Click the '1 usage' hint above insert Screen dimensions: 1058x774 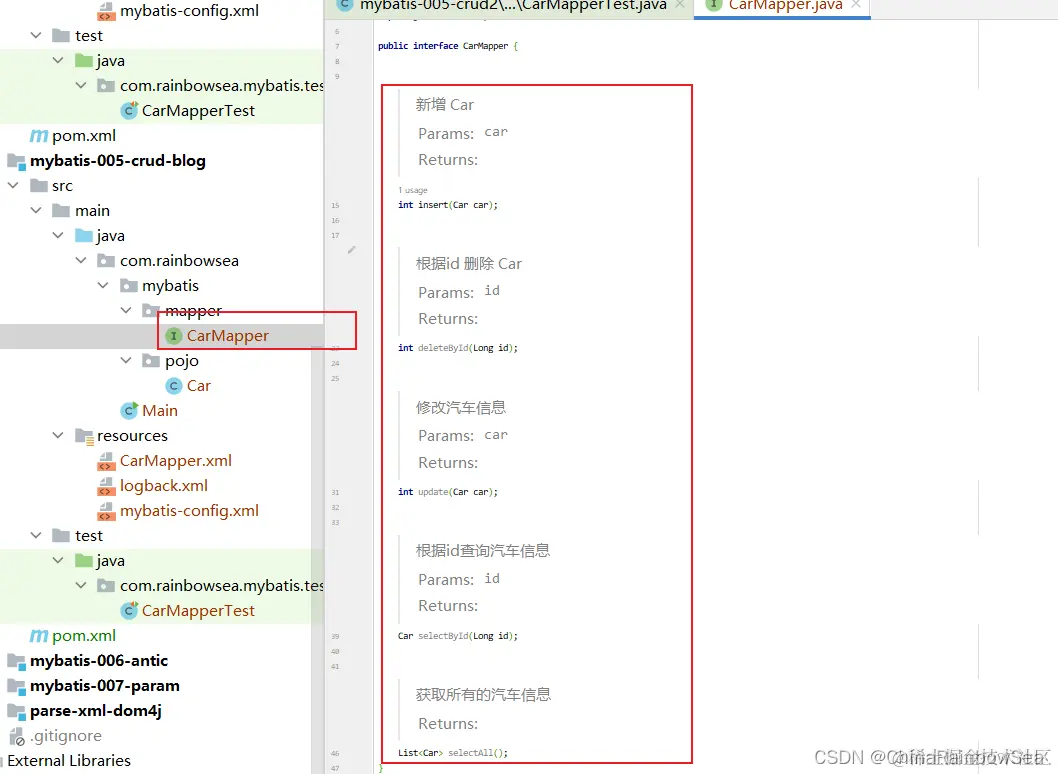(x=413, y=190)
